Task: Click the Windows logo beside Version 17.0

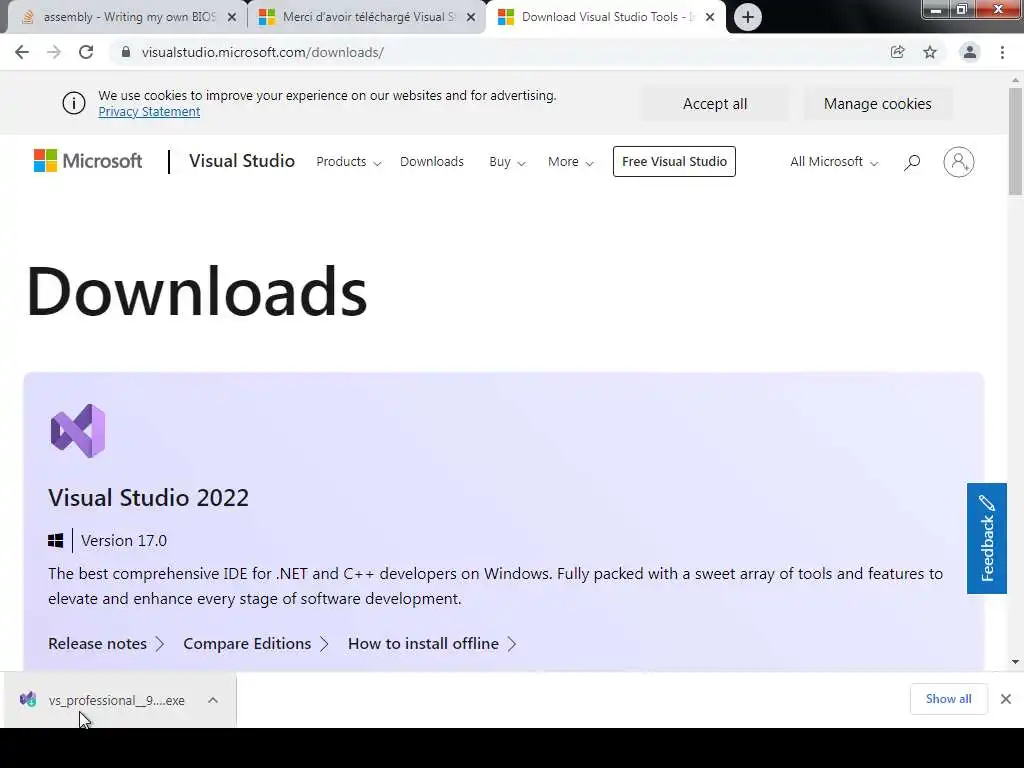Action: [x=56, y=541]
